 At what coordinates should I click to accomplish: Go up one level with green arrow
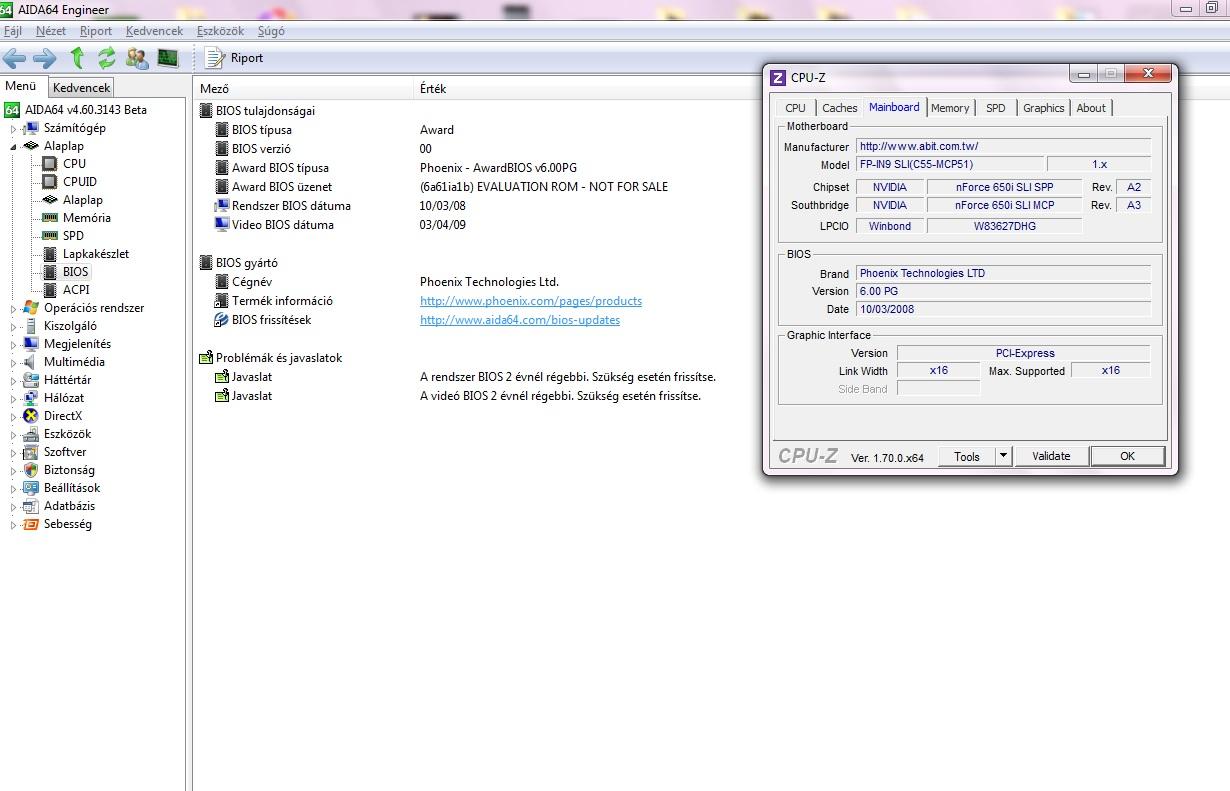77,57
